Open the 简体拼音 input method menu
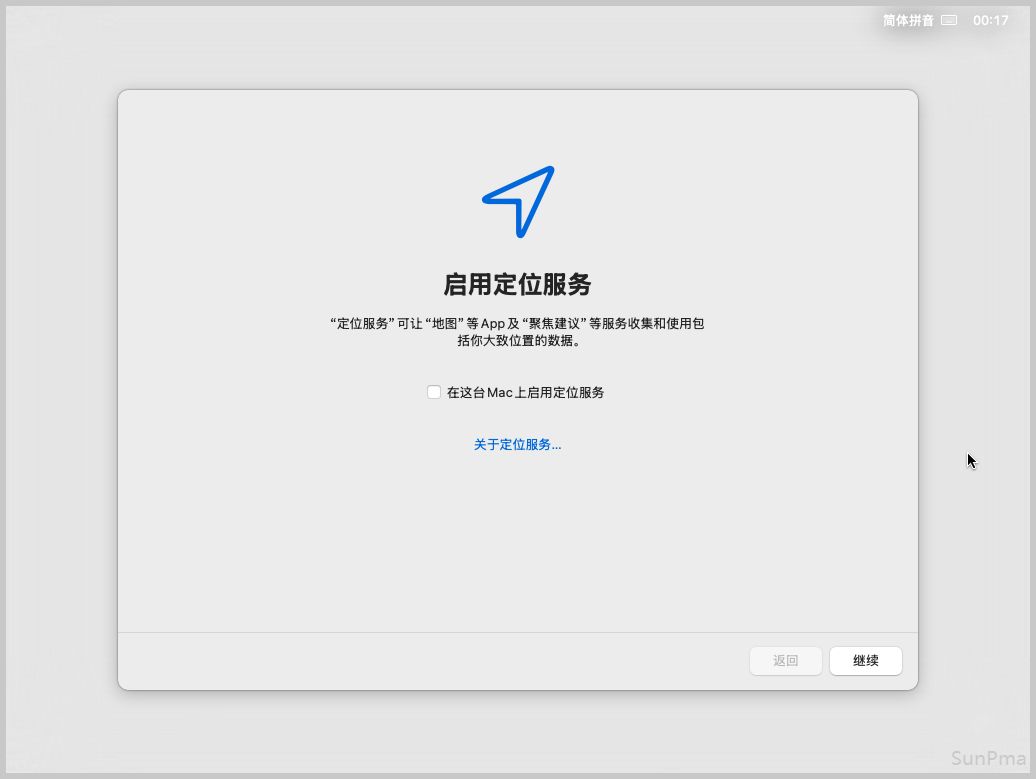The image size is (1036, 779). (x=908, y=20)
